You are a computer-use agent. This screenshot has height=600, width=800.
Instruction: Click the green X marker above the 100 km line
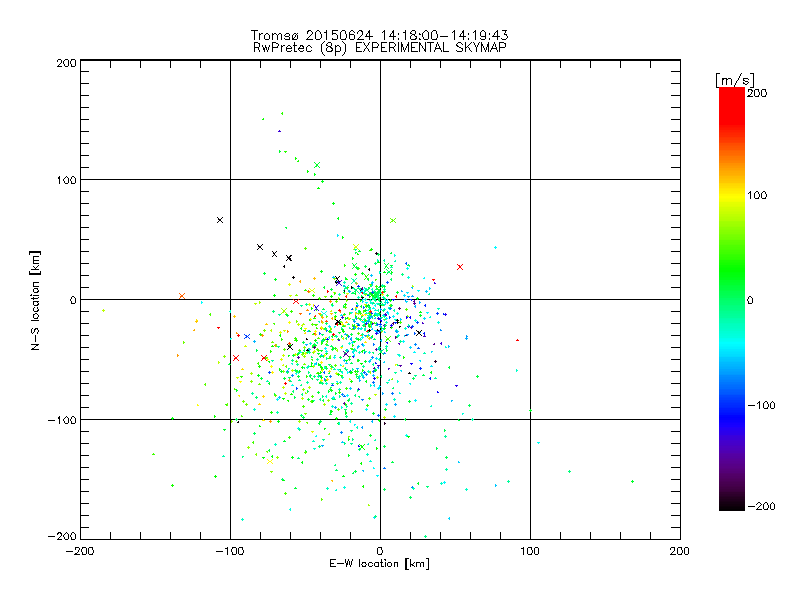click(317, 165)
